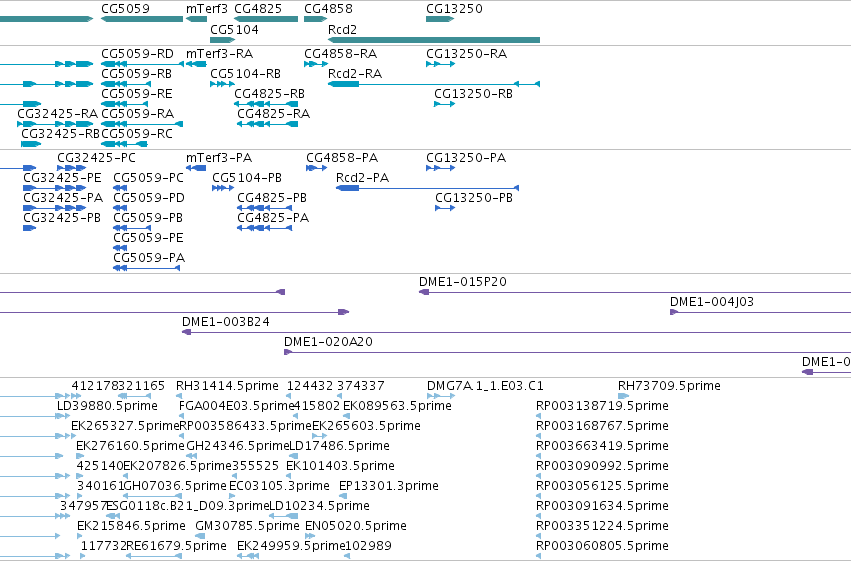Click protein mTerf3-PA
Viewport: 851px width, 561px height.
[196, 168]
